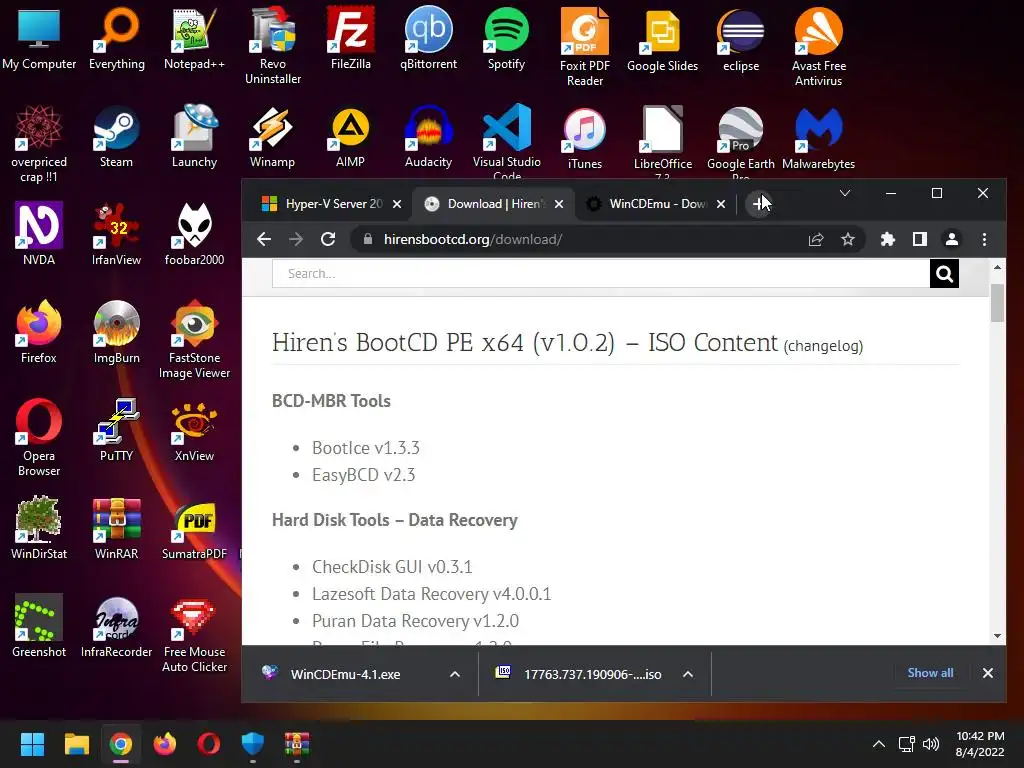Image resolution: width=1024 pixels, height=768 pixels.
Task: Close the WinCDEmu tab
Action: 721,204
